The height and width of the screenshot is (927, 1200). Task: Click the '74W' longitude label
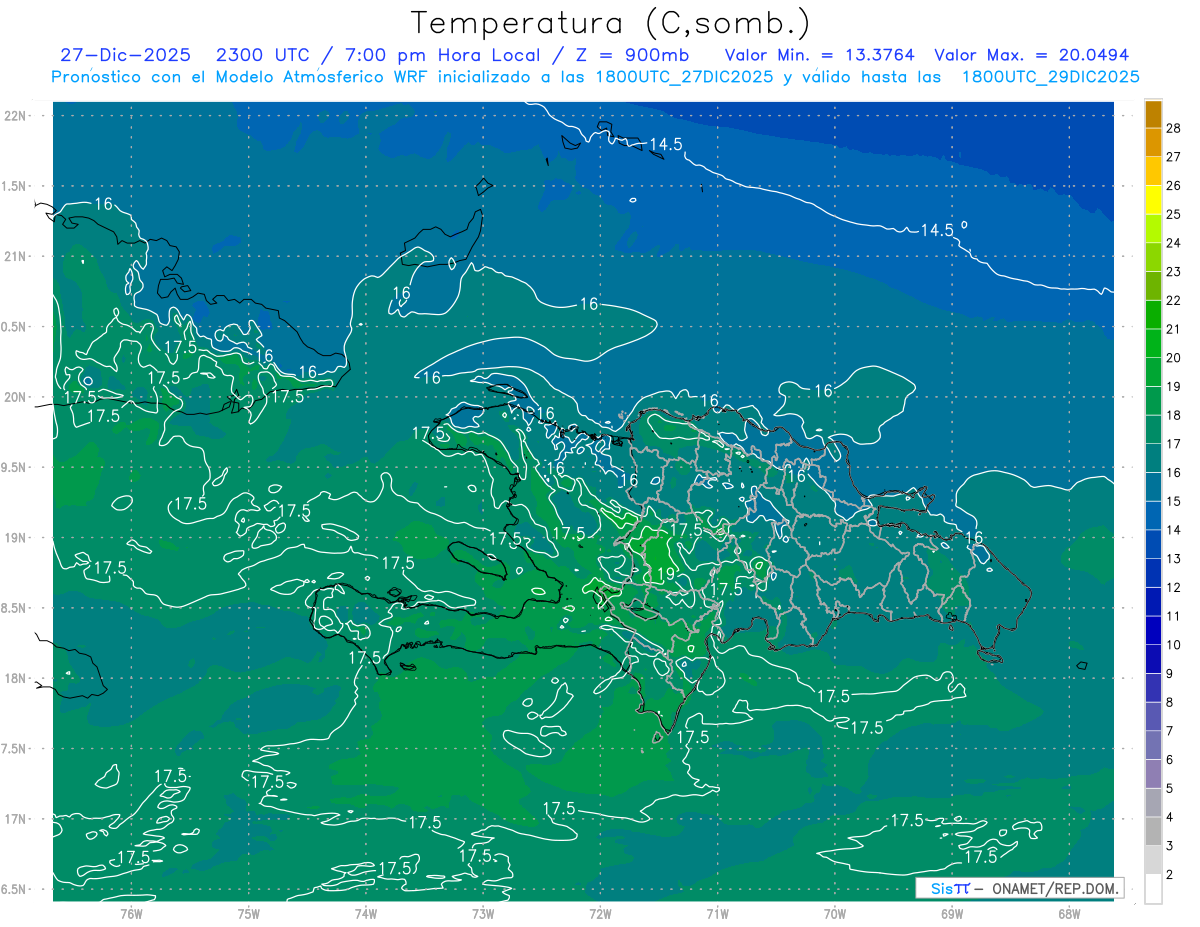click(365, 913)
